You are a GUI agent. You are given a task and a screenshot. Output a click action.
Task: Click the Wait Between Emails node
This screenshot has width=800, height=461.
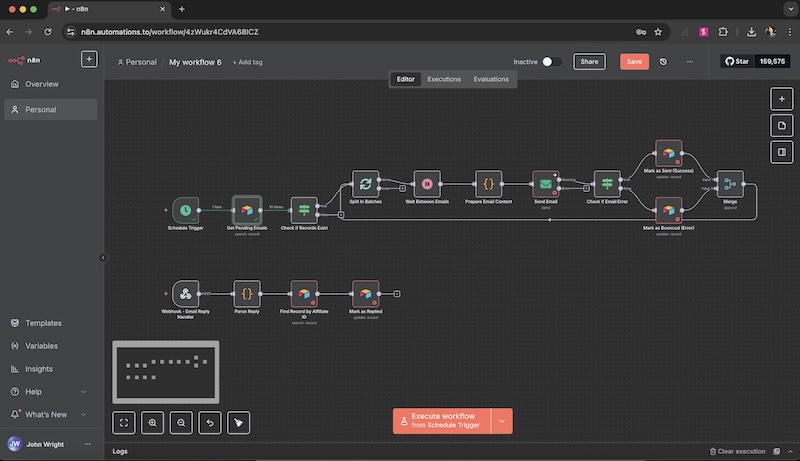426,184
